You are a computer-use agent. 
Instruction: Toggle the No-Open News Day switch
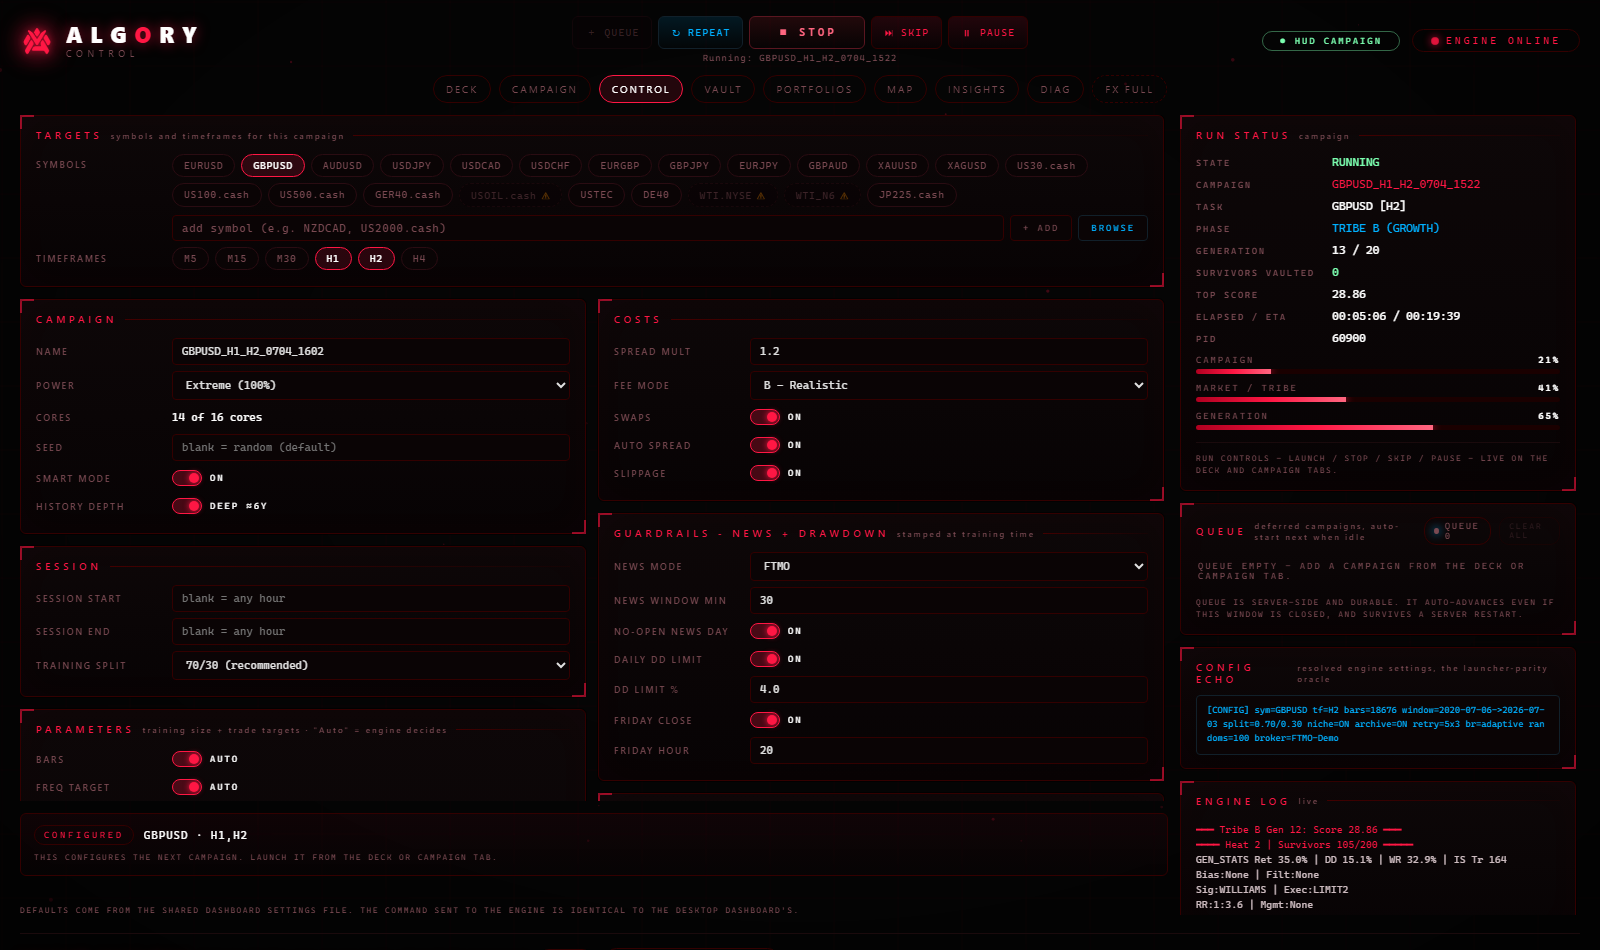coord(765,631)
